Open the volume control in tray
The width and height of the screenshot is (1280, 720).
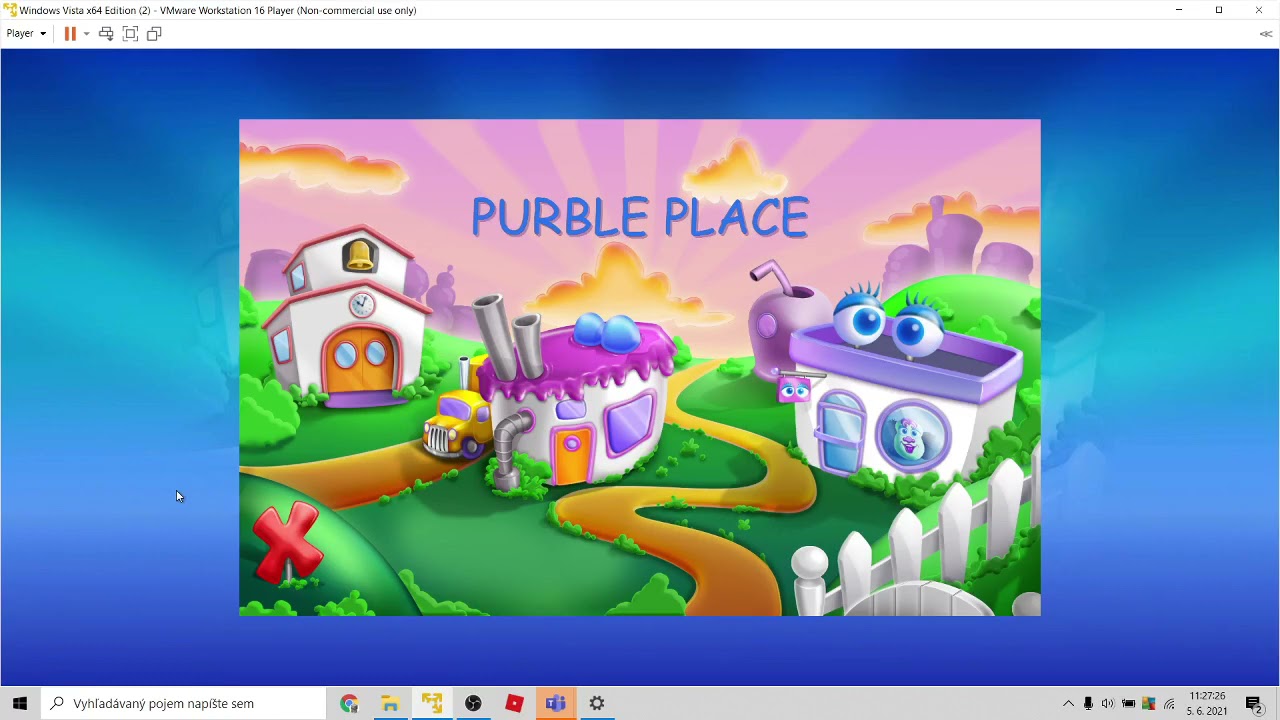[1108, 703]
